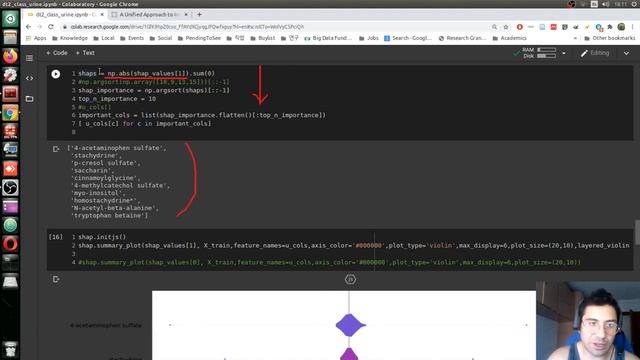This screenshot has width=640, height=360.
Task: Open the Editing mode dropdown
Action: 595,53
